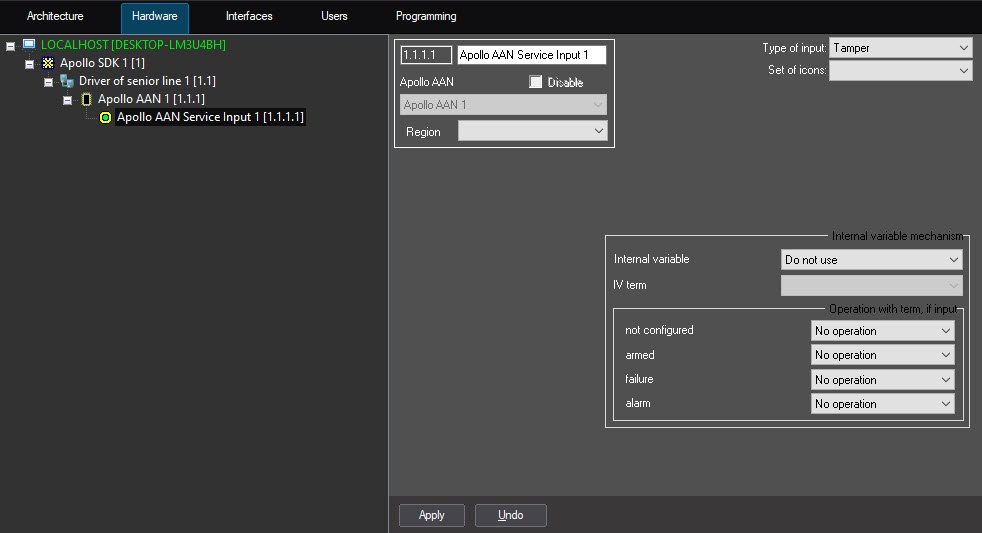Click the Apollo AAN Service Input name field
Image resolution: width=982 pixels, height=533 pixels.
531,55
